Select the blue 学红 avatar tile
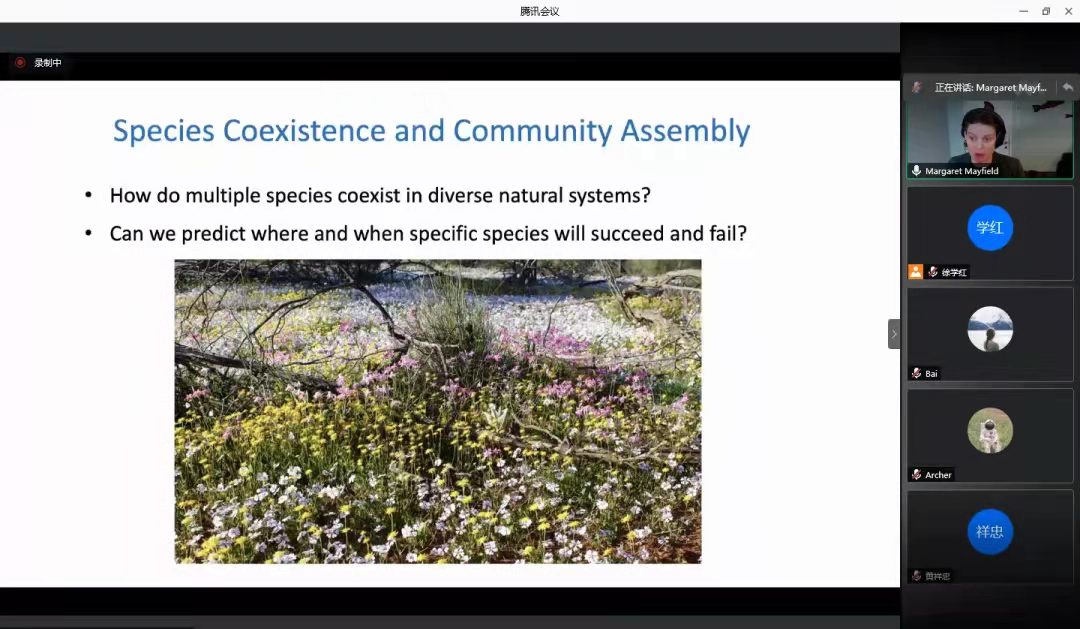The width and height of the screenshot is (1080, 629). (x=989, y=228)
